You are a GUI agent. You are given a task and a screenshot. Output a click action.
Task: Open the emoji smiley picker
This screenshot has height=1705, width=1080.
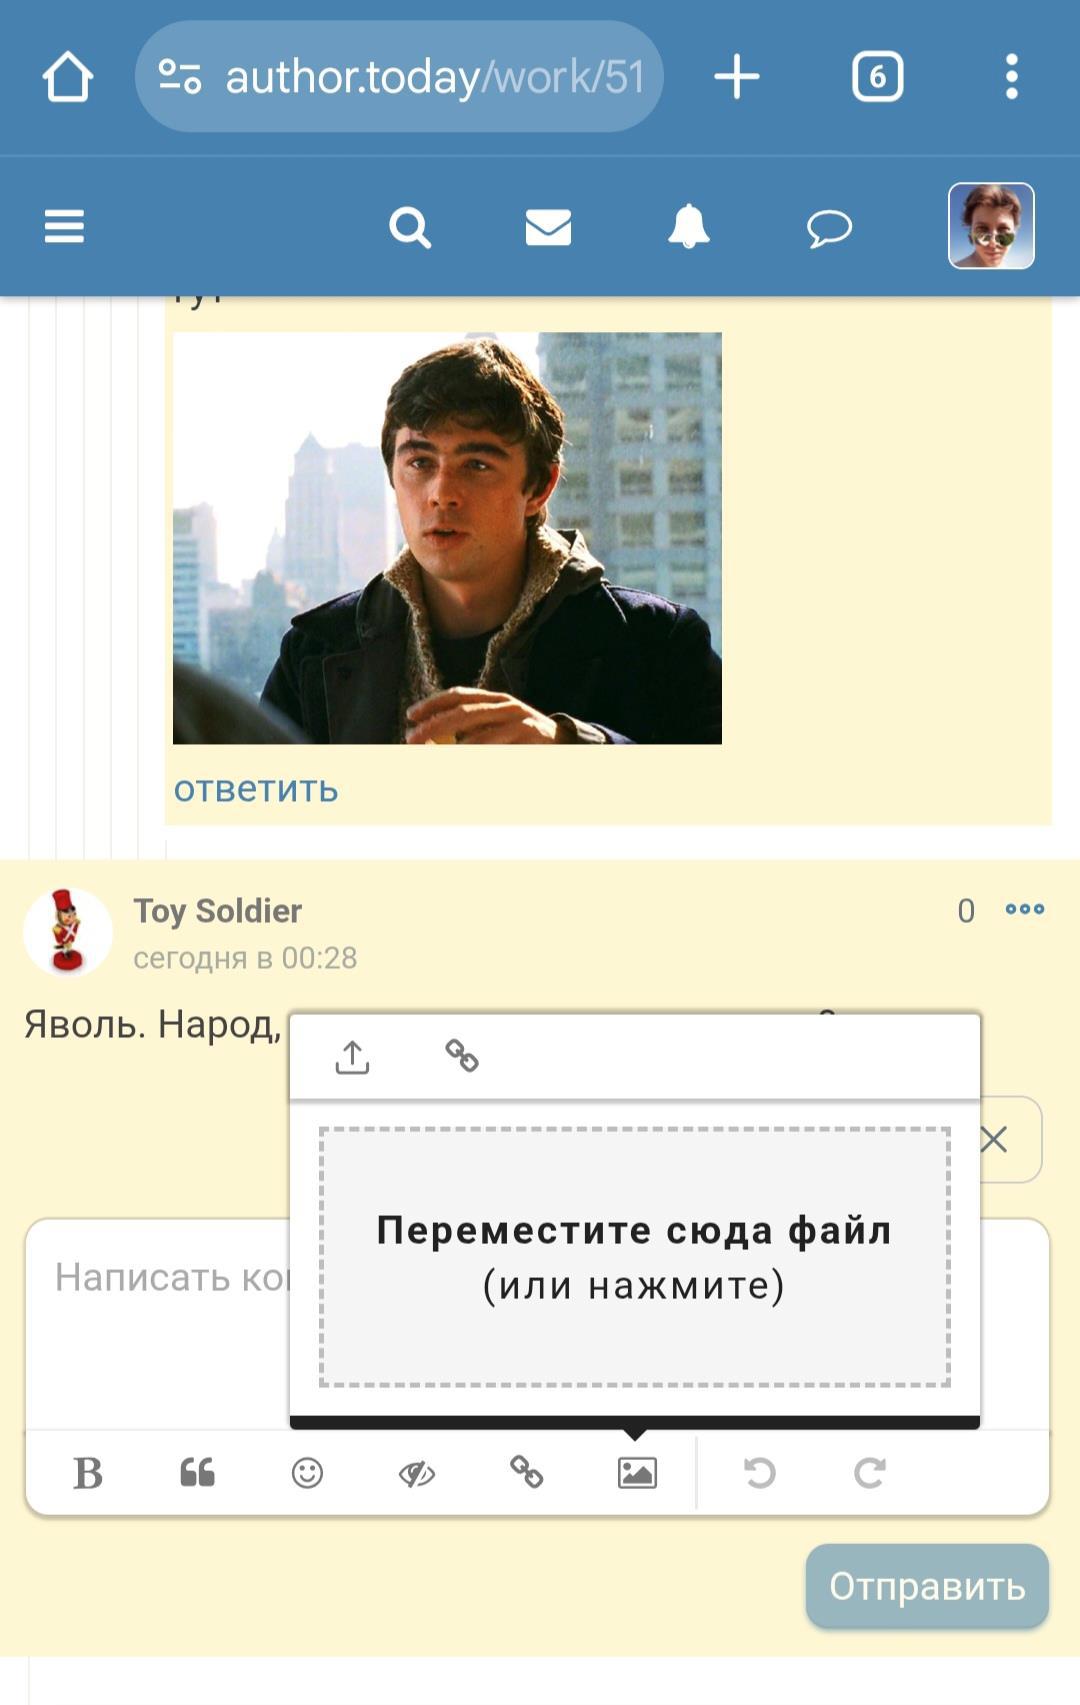(x=307, y=1473)
